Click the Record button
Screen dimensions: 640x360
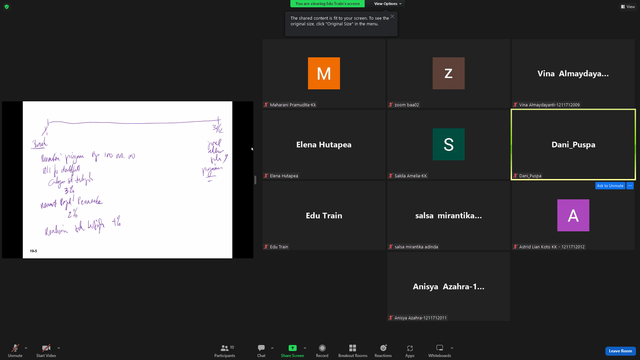pyautogui.click(x=322, y=350)
